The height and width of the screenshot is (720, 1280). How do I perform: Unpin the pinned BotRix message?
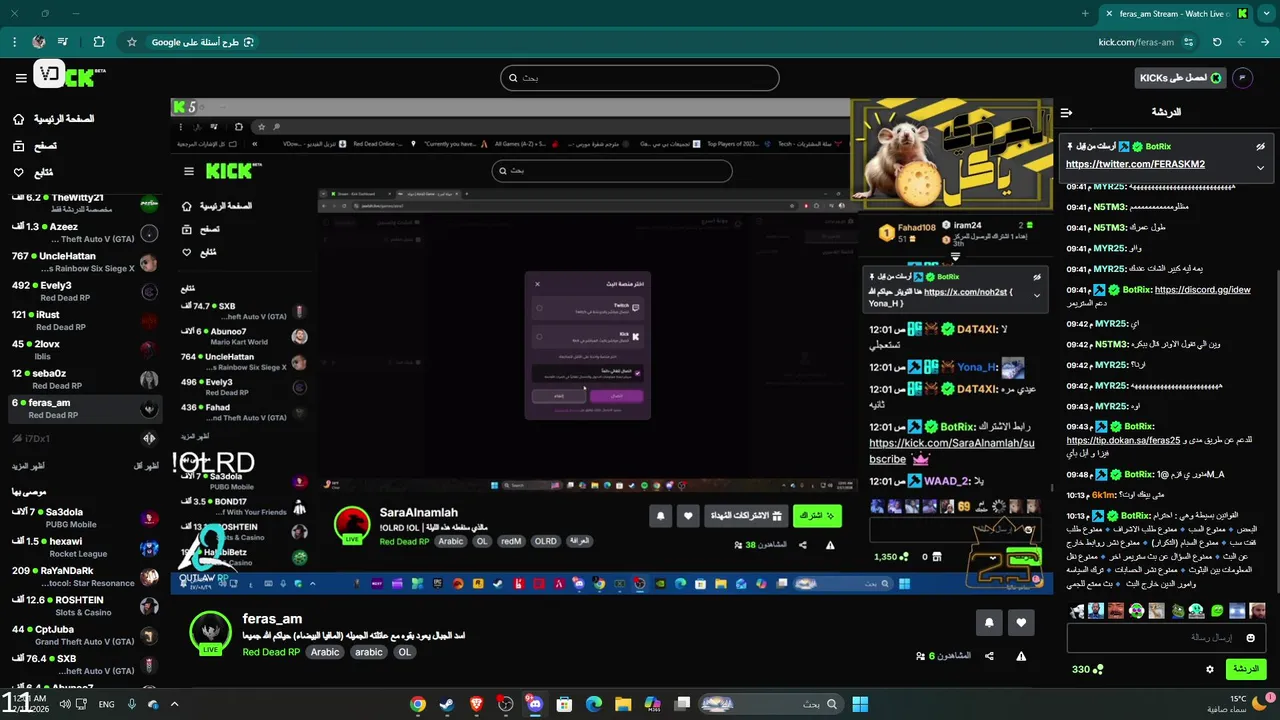coord(1260,147)
